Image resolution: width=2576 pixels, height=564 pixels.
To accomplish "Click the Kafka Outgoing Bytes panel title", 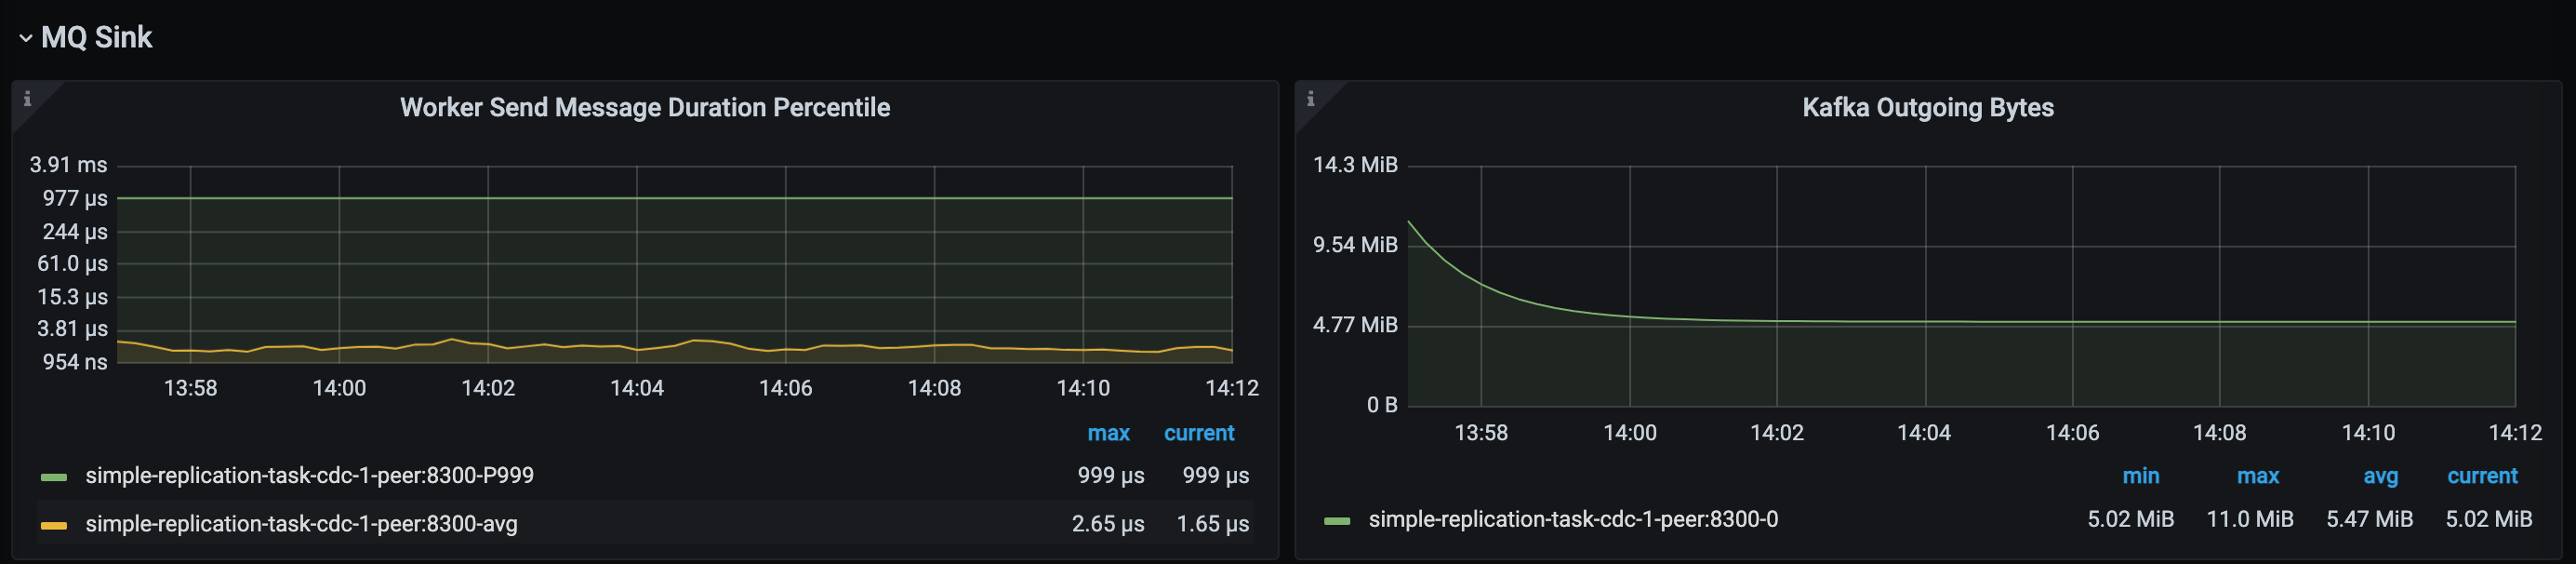I will (1928, 107).
